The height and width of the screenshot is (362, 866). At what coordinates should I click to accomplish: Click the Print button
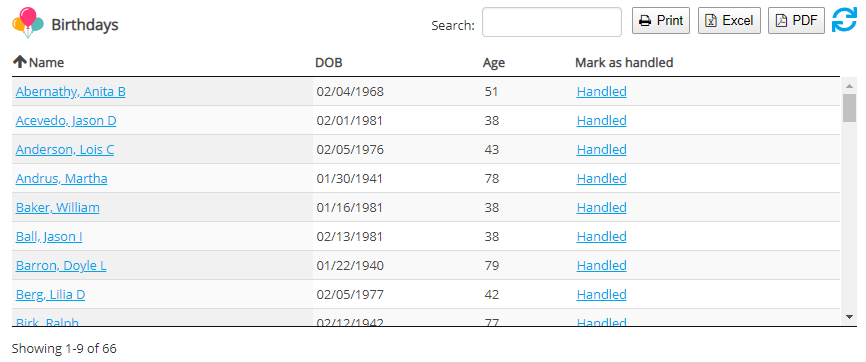(x=661, y=20)
